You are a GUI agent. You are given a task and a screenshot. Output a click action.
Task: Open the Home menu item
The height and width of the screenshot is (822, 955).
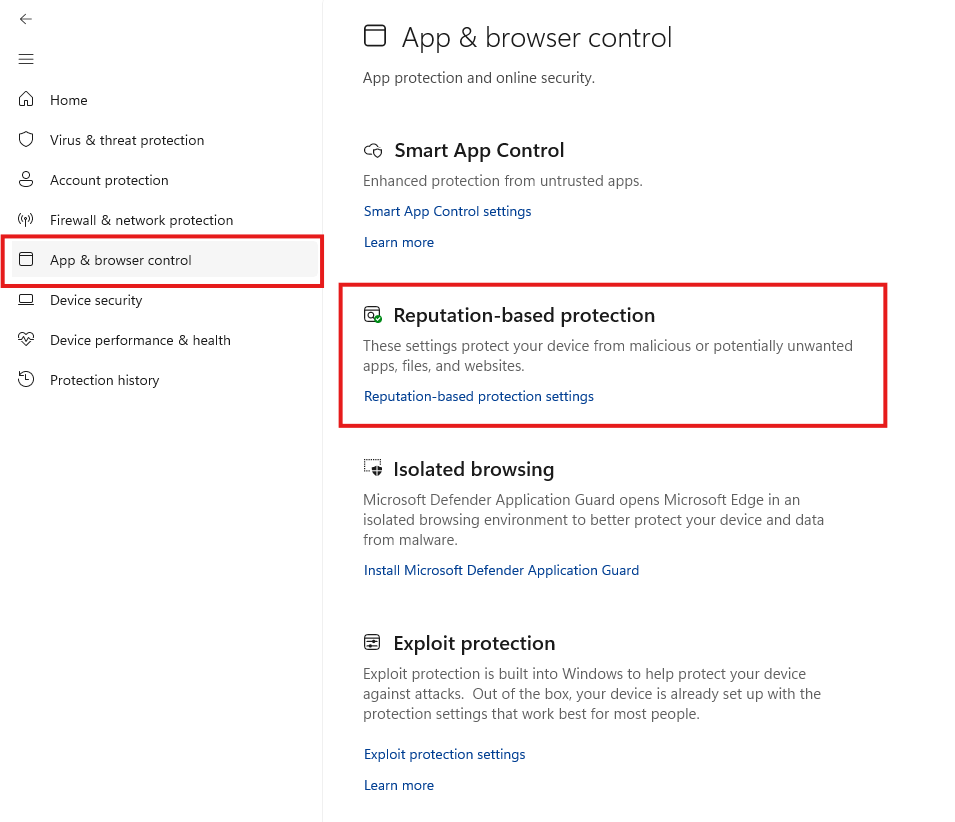pos(69,100)
